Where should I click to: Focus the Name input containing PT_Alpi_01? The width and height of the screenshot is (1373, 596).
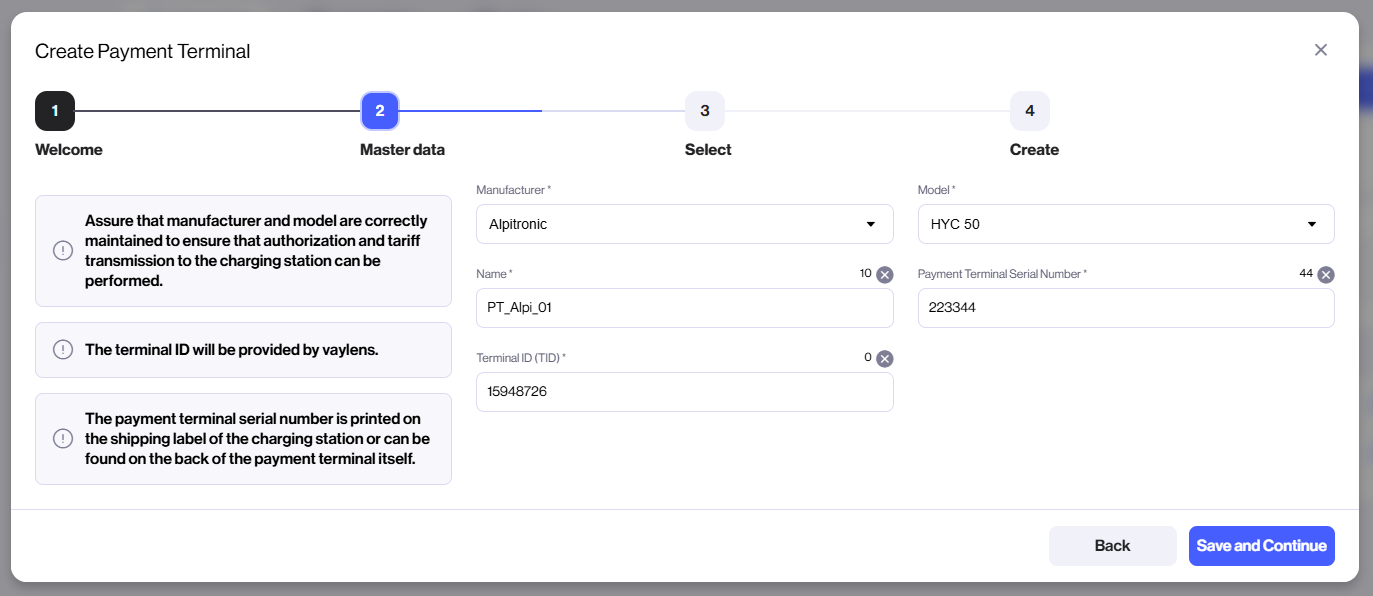[x=684, y=308]
